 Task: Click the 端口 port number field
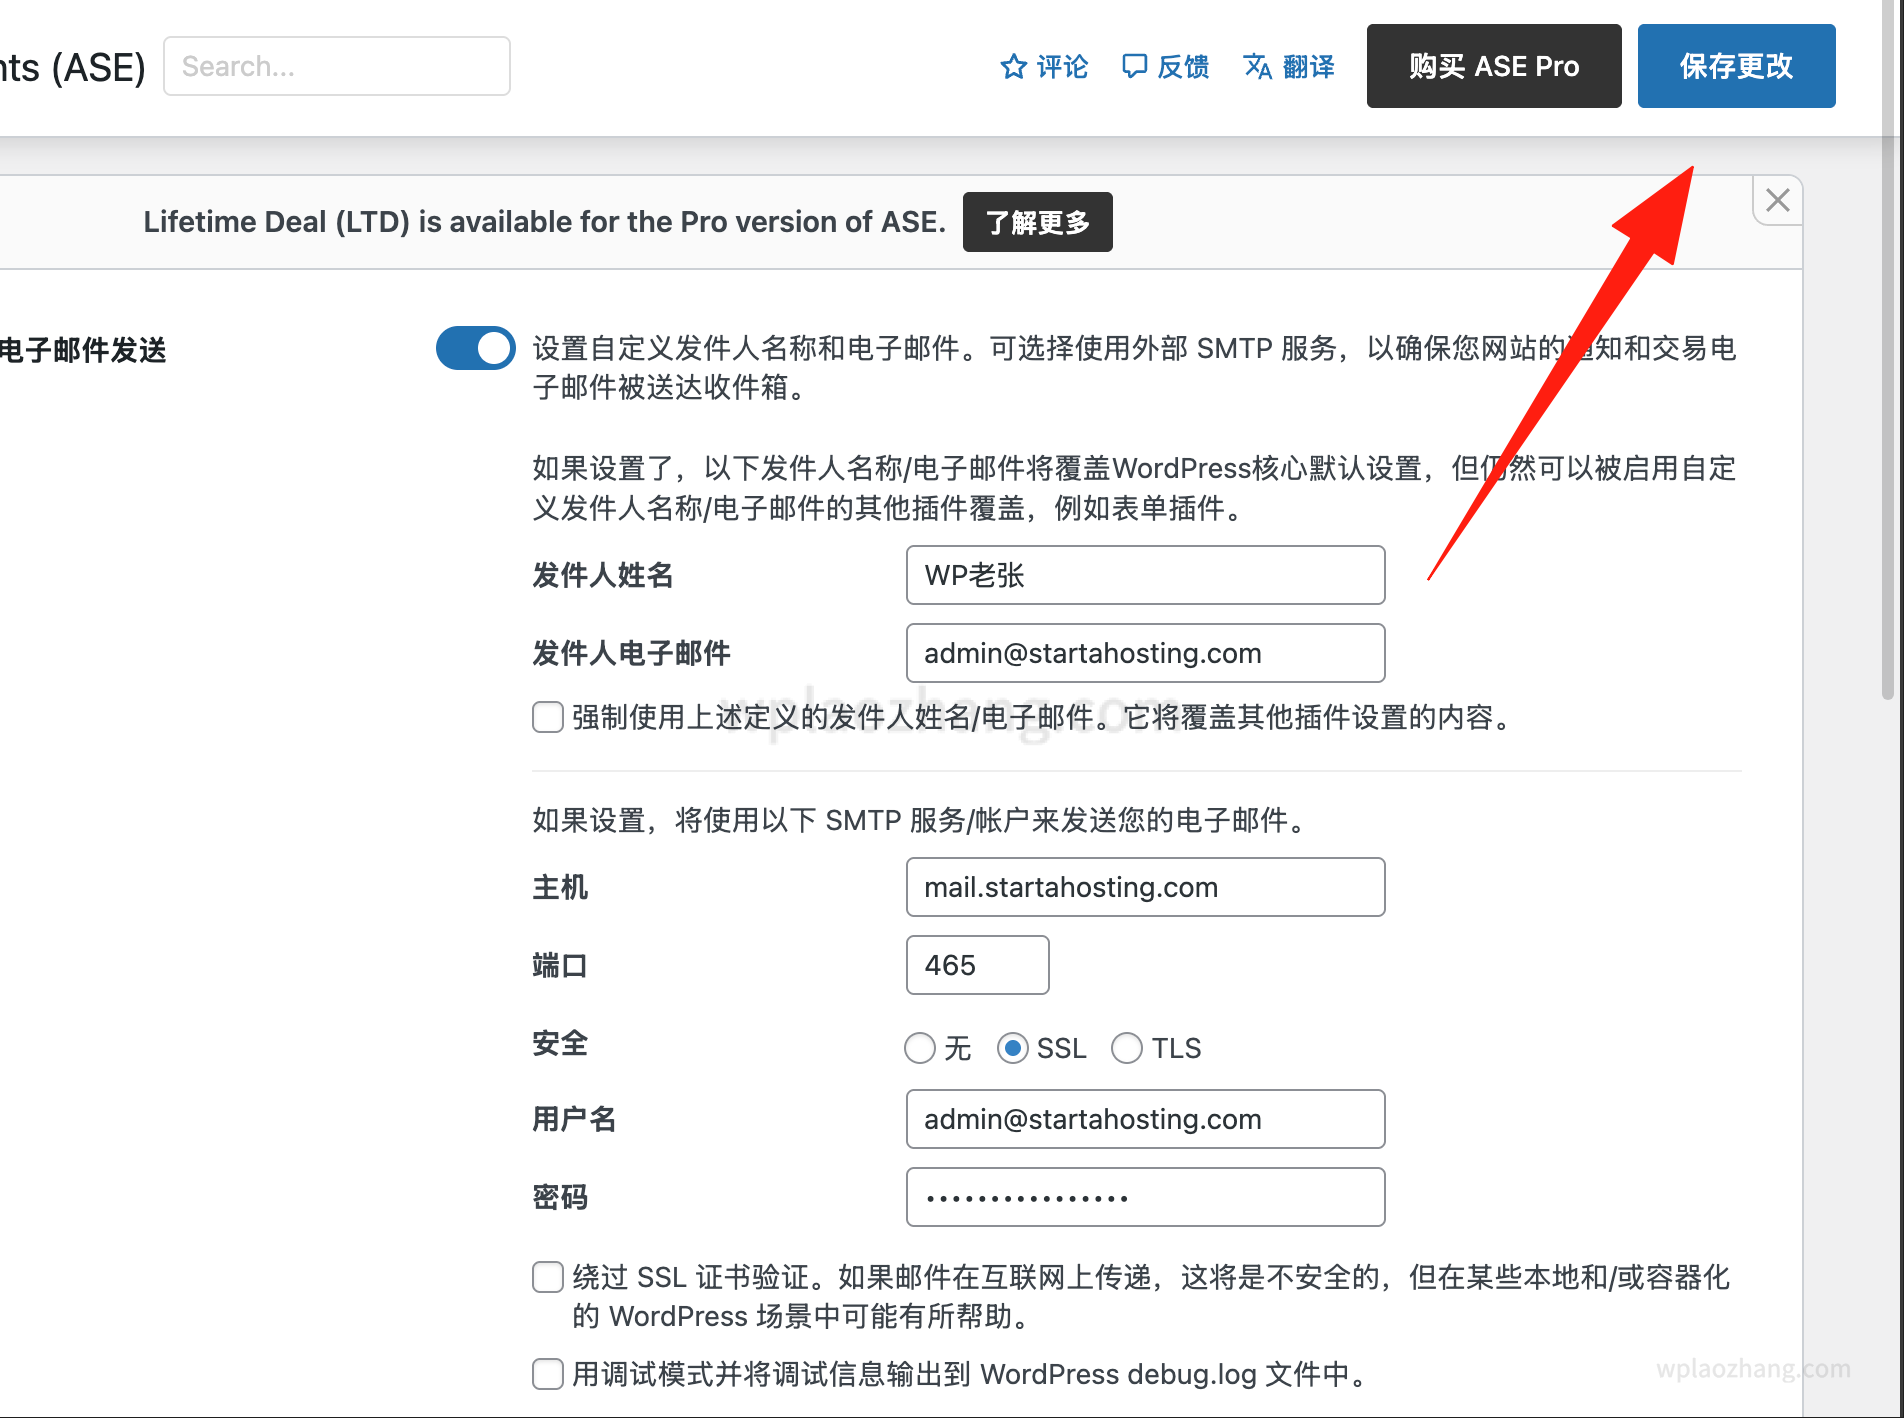977,965
